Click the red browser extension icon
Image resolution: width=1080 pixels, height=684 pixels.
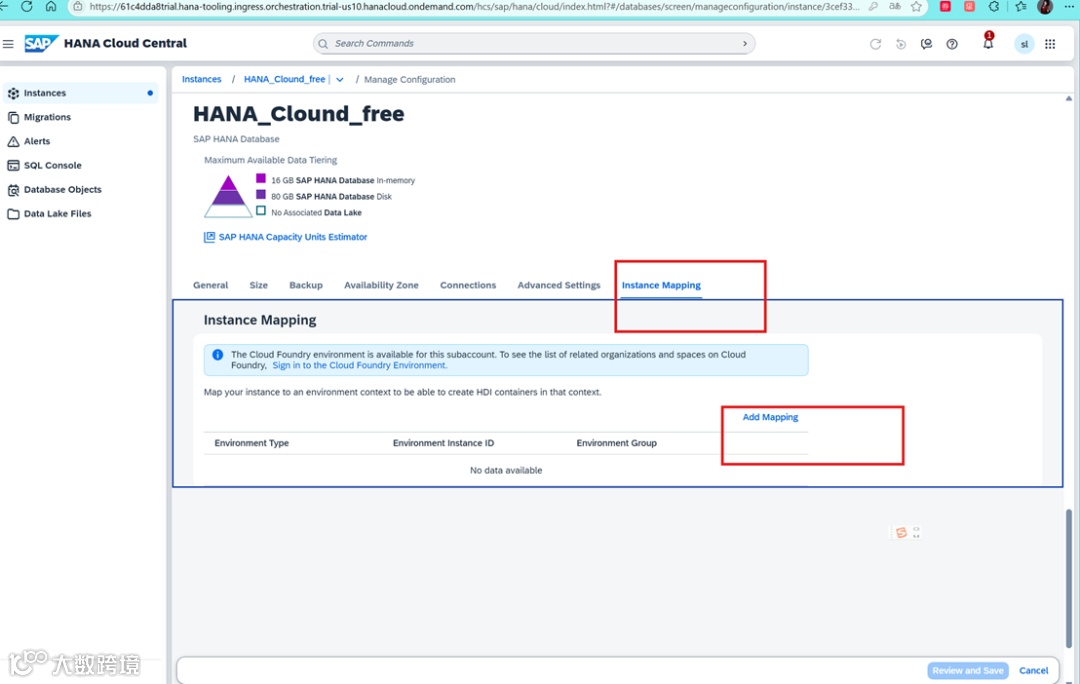(x=946, y=6)
